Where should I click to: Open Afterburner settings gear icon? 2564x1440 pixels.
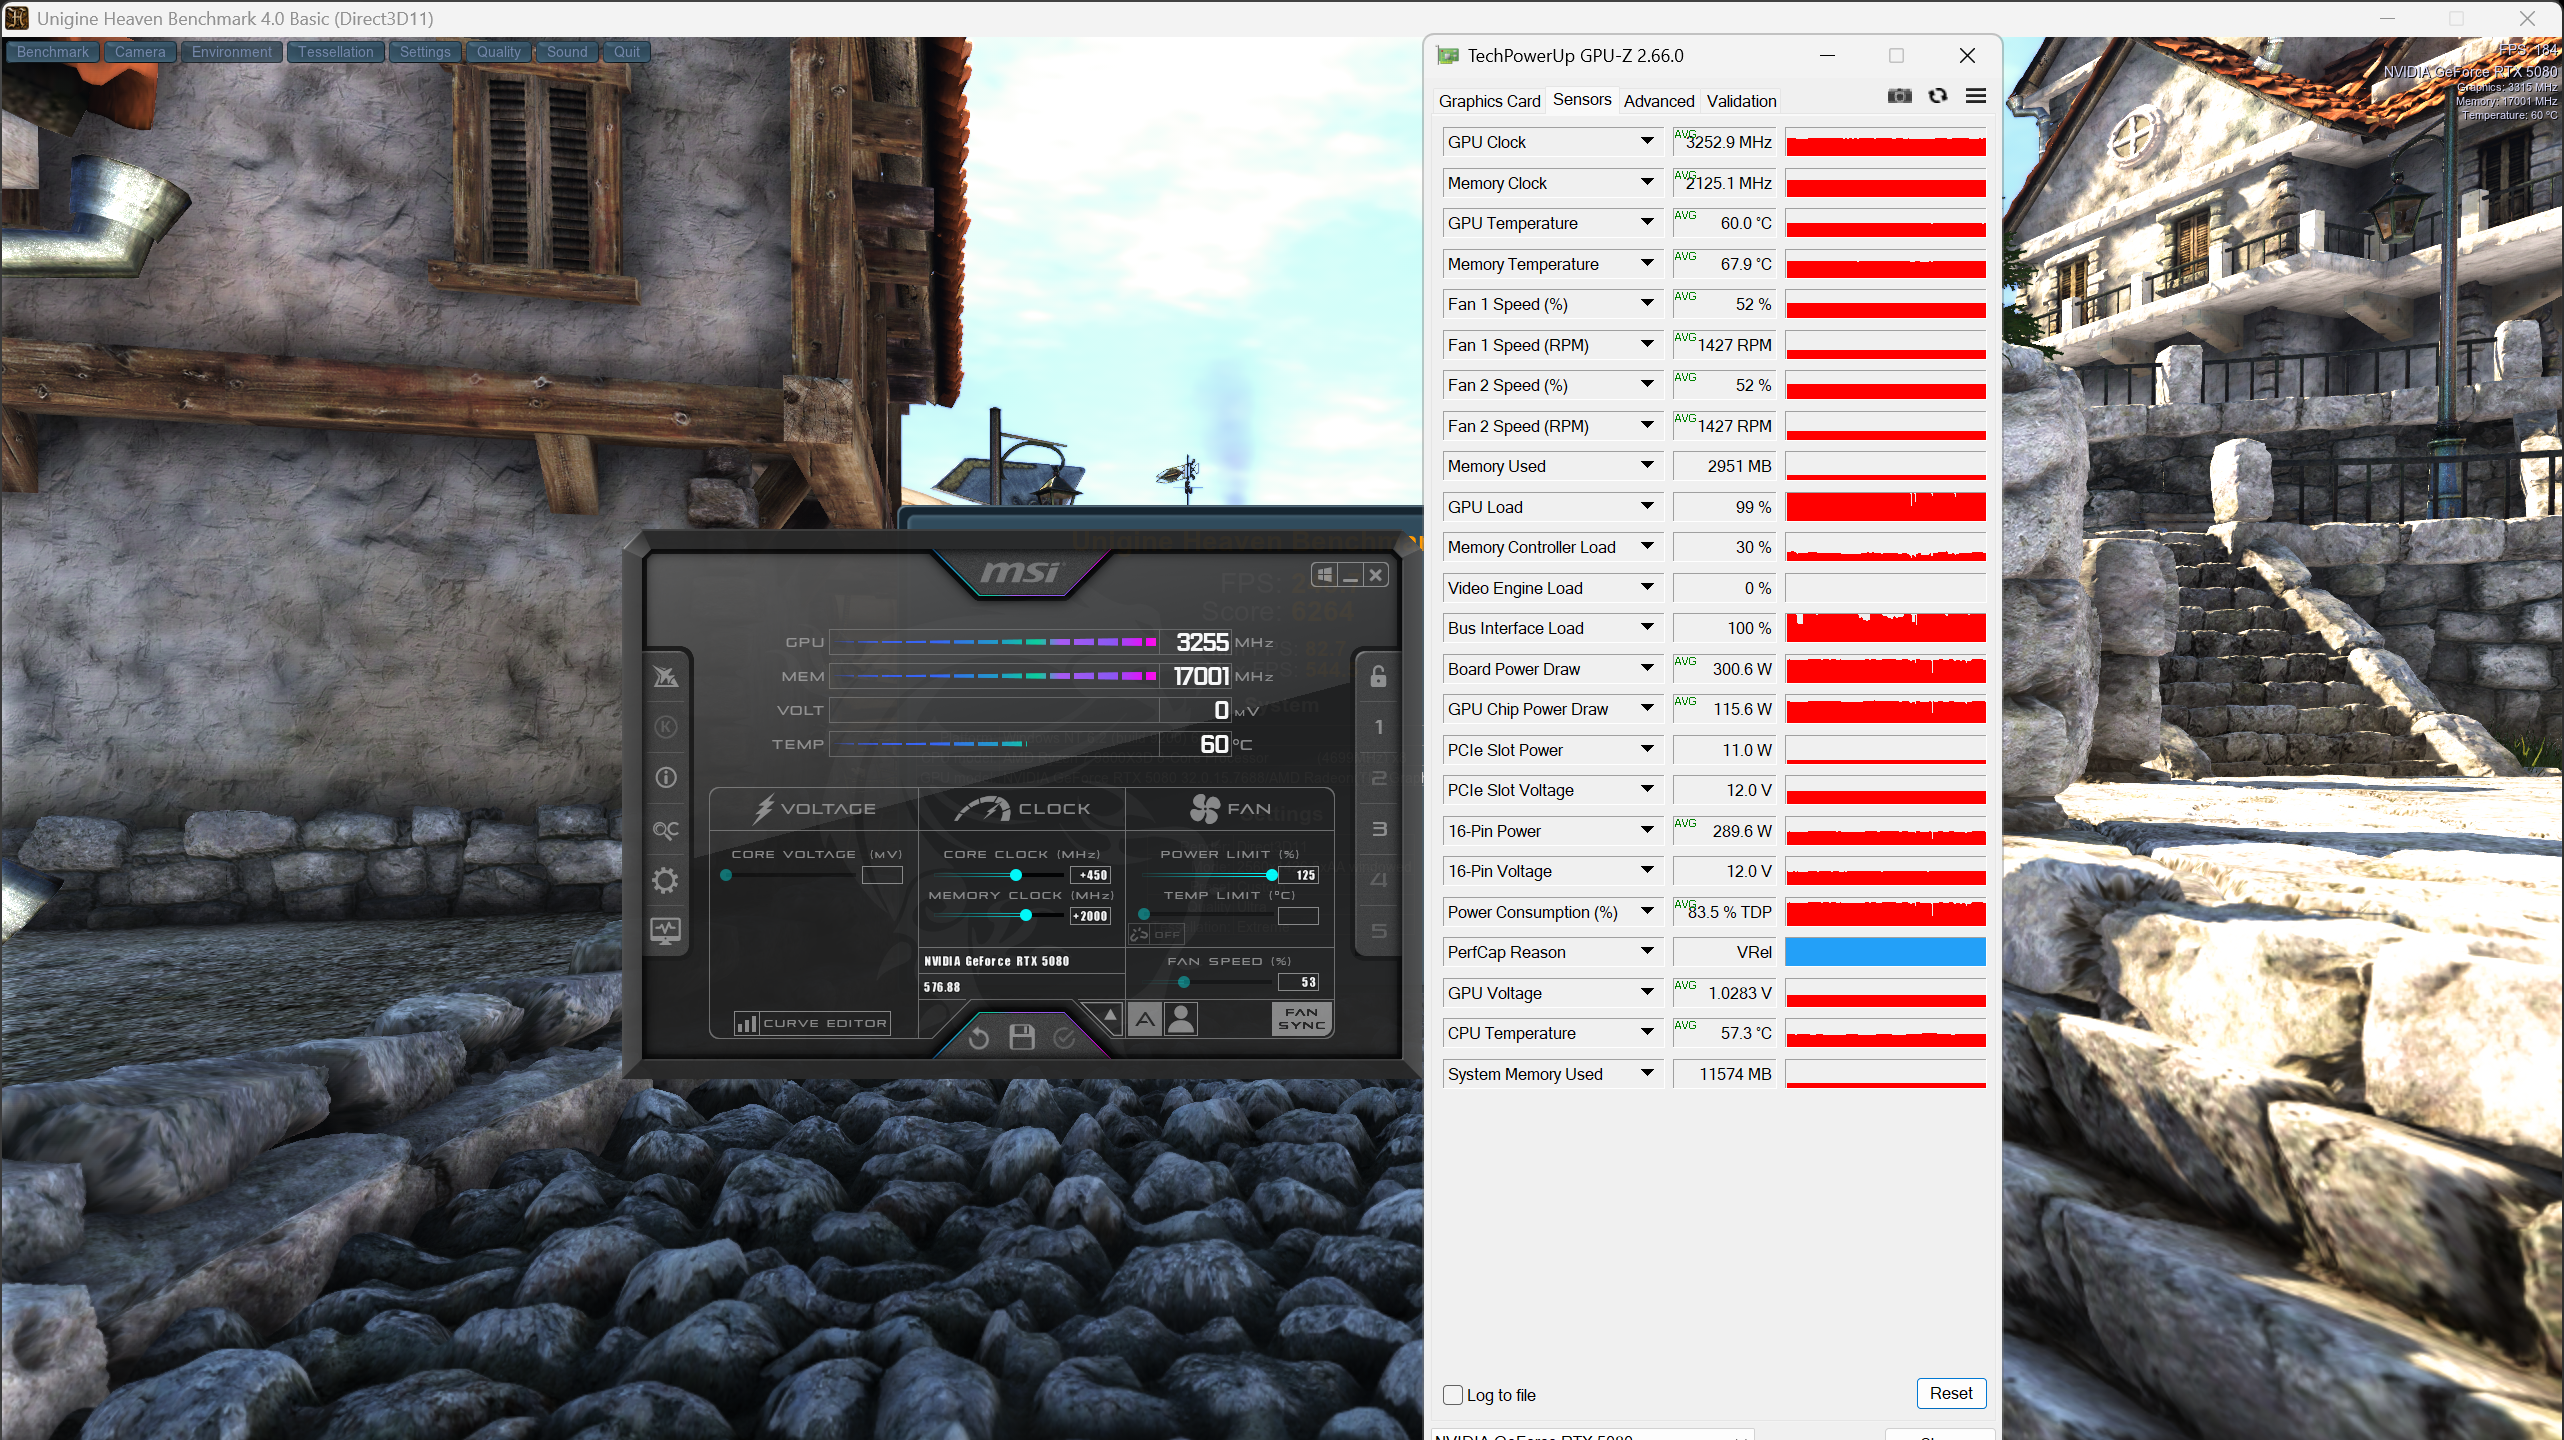click(666, 880)
